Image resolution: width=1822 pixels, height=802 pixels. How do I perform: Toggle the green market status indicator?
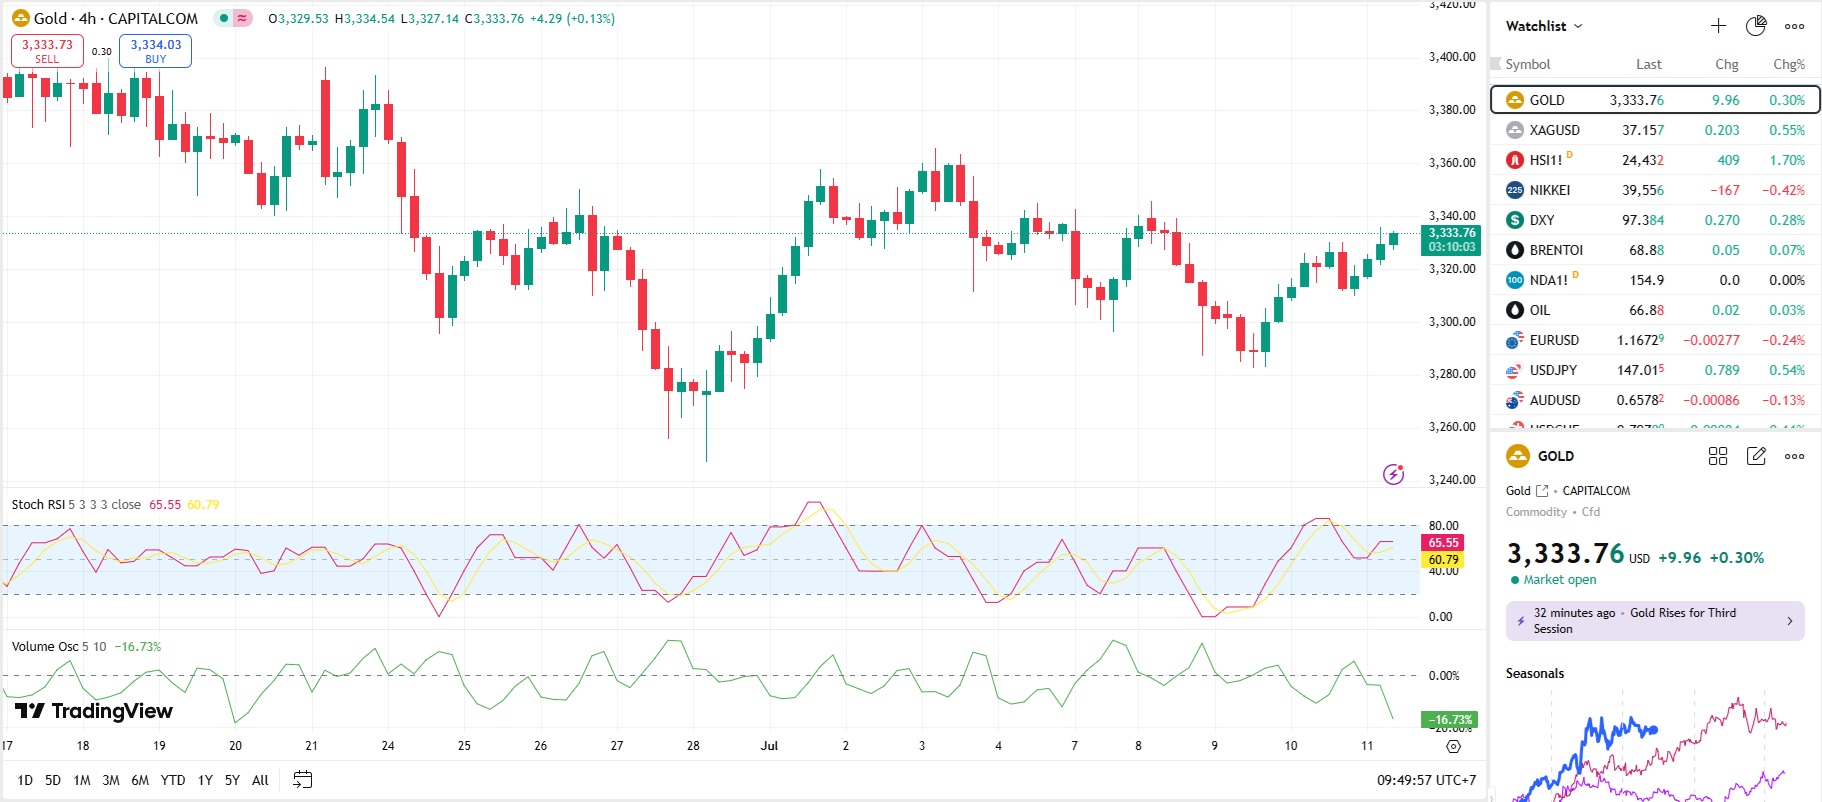[224, 18]
